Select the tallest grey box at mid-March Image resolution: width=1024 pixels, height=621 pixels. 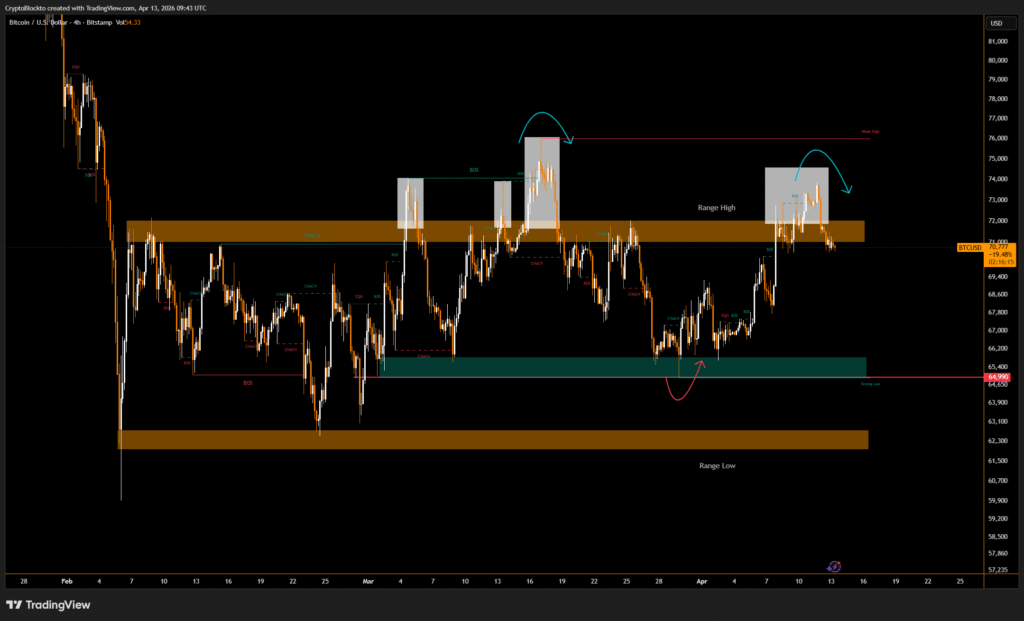pyautogui.click(x=541, y=181)
